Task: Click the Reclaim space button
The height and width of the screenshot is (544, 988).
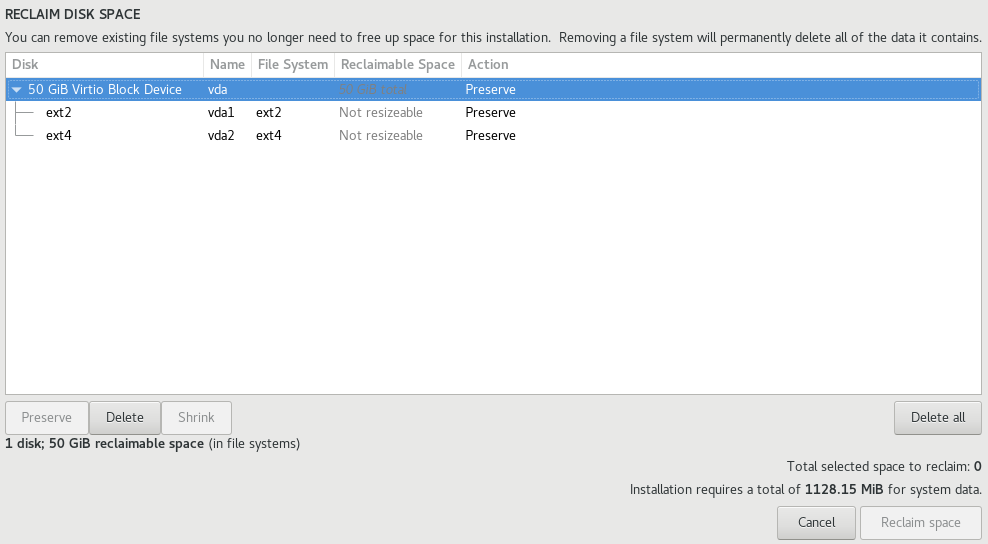Action: pyautogui.click(x=920, y=522)
